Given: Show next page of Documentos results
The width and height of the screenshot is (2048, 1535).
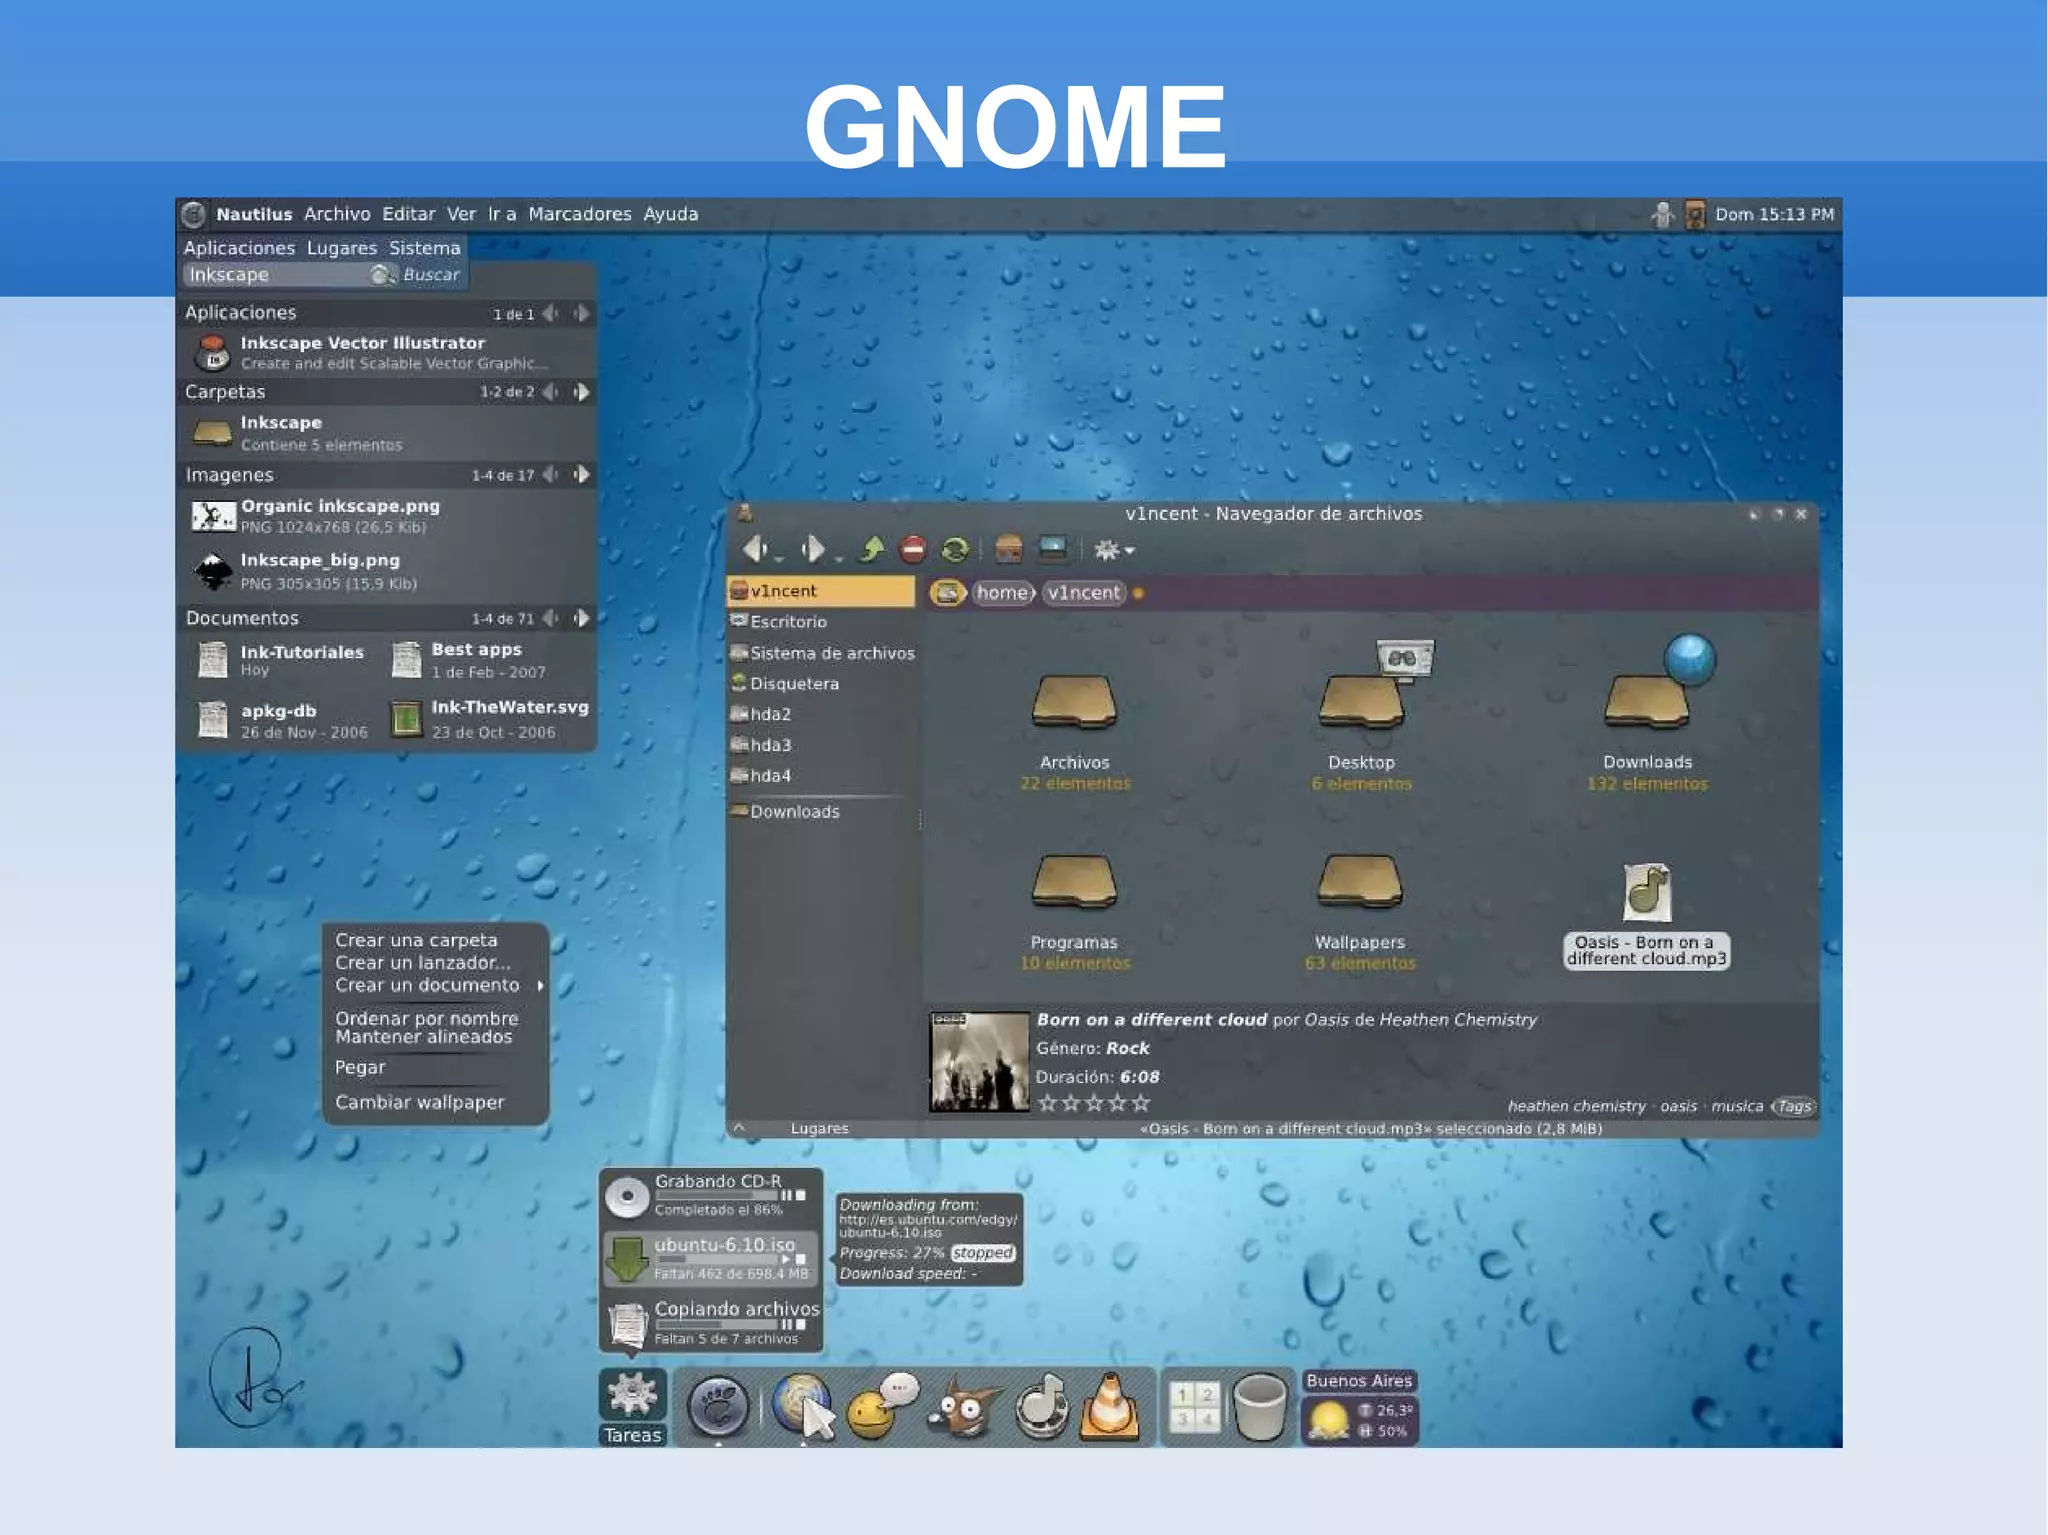Looking at the screenshot, I should pyautogui.click(x=581, y=618).
